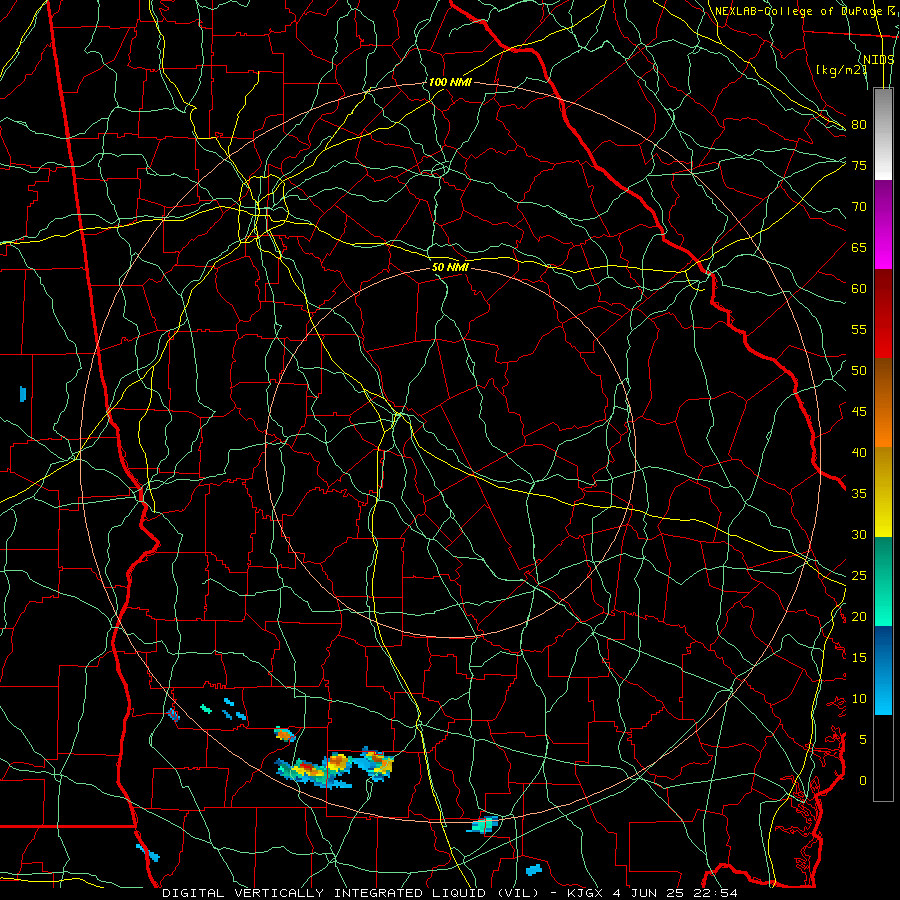Click the 100 NMI range ring label
The image size is (900, 900).
[x=450, y=83]
